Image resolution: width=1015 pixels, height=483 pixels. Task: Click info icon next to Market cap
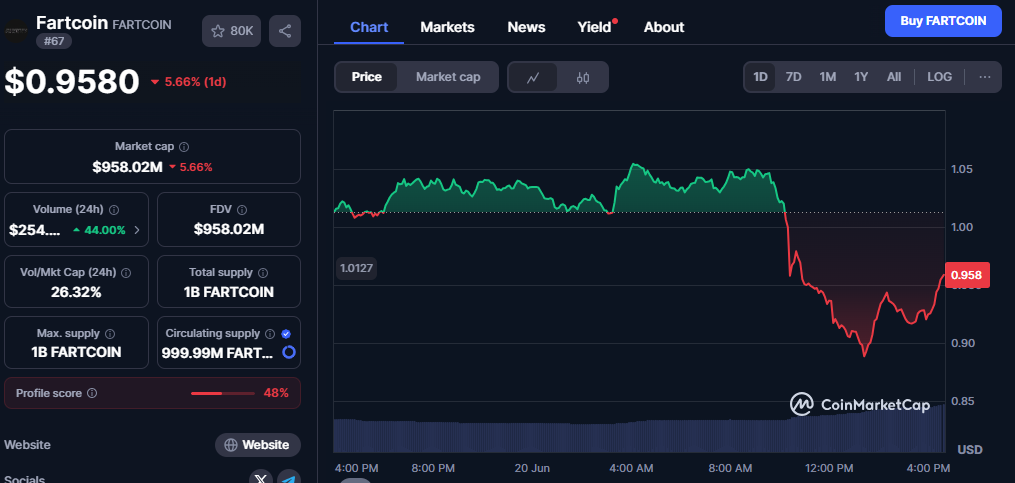tap(184, 147)
